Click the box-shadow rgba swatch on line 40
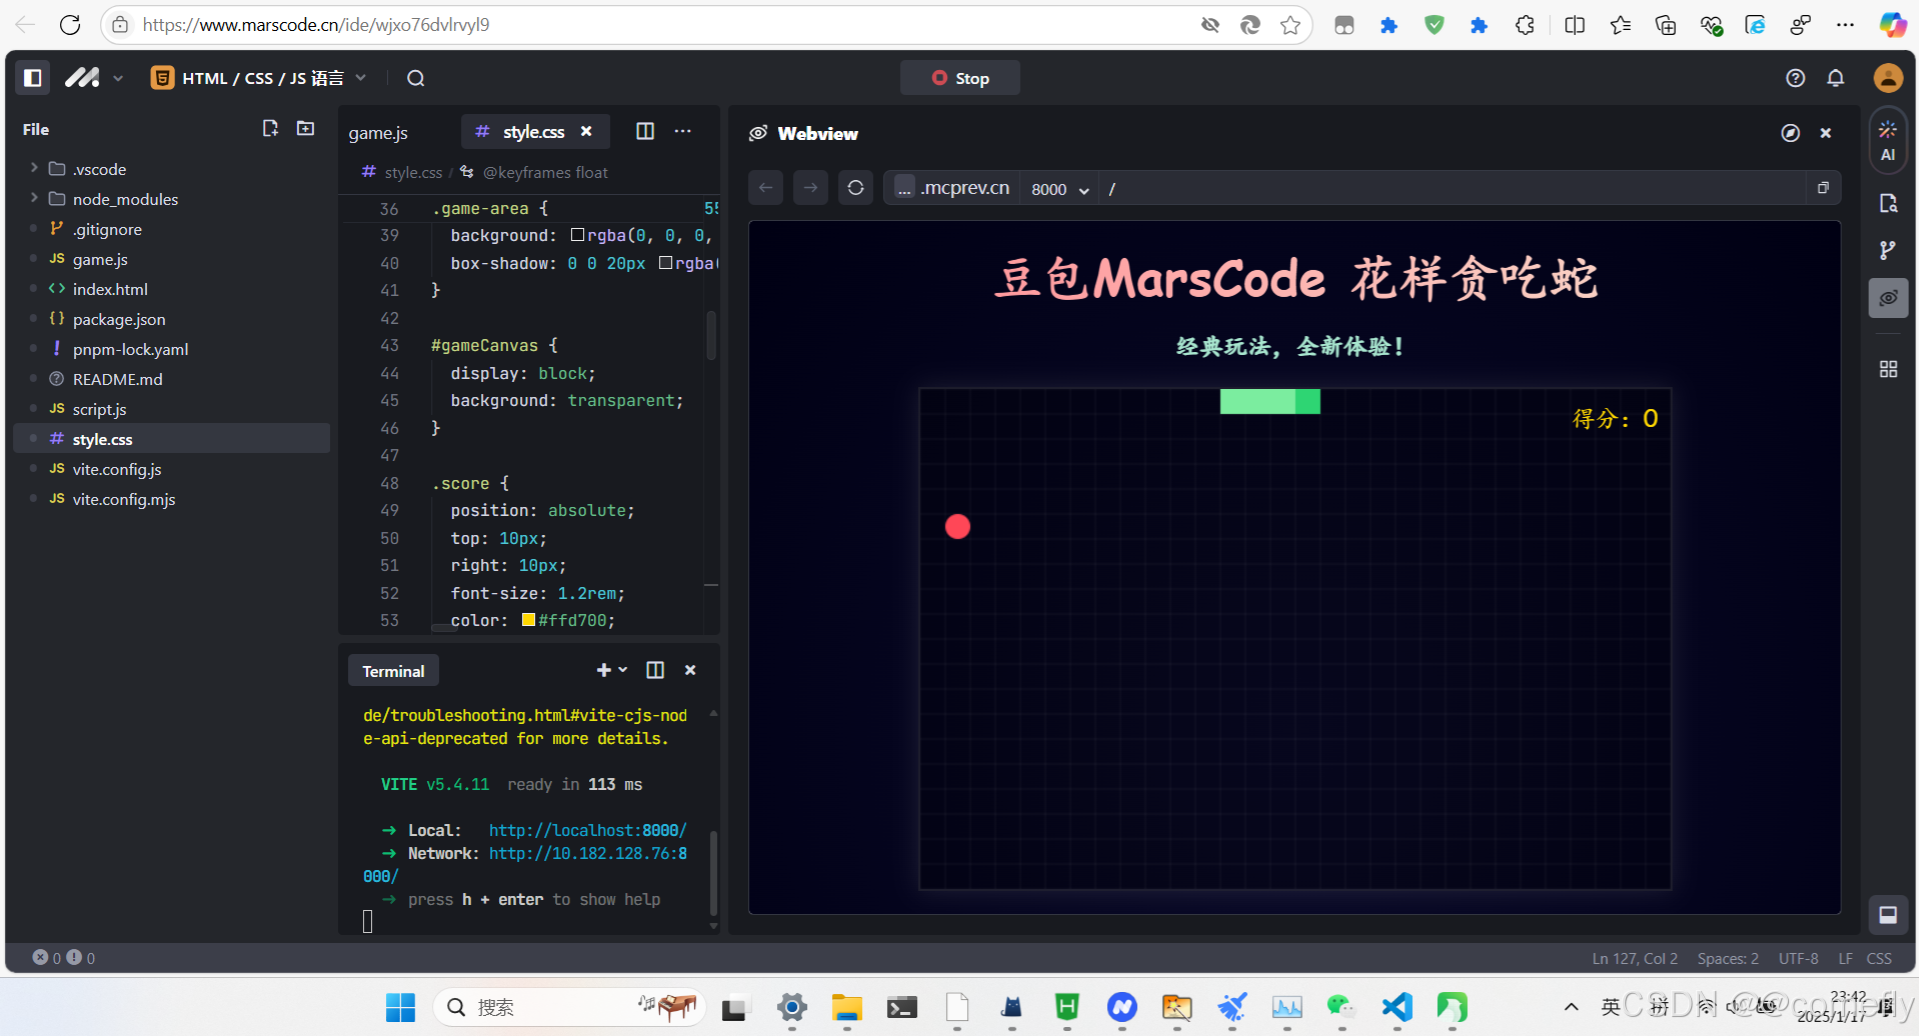This screenshot has width=1919, height=1036. click(666, 263)
